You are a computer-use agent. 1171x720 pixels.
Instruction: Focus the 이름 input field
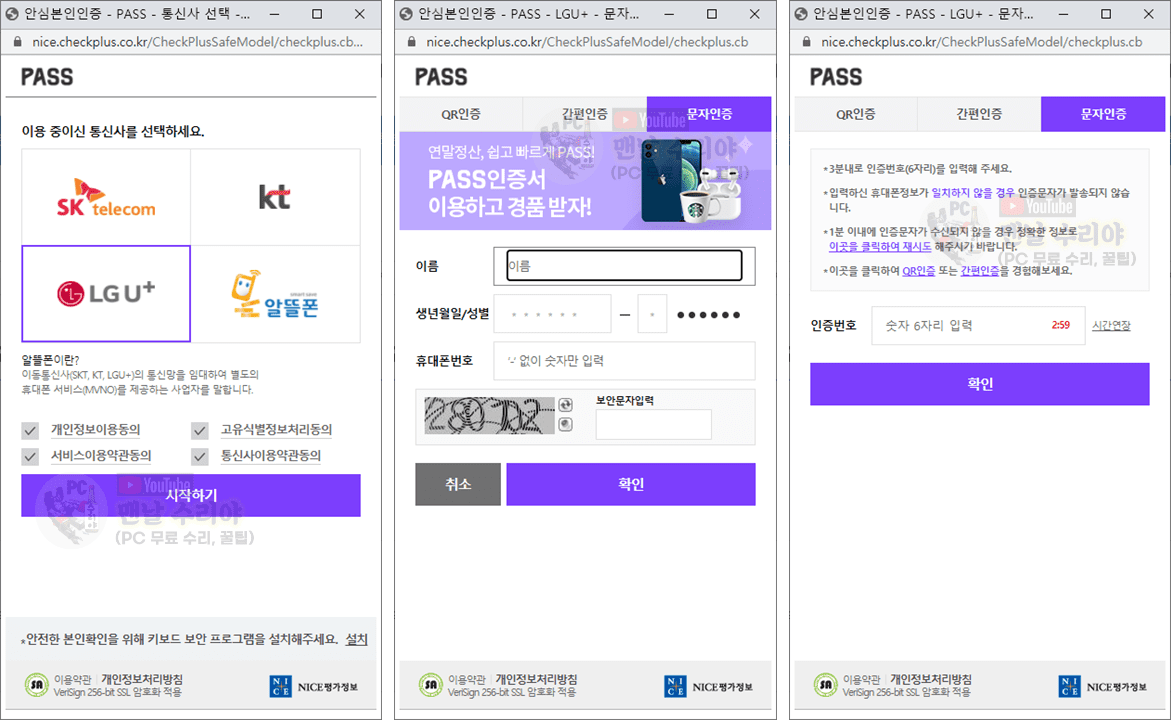[x=624, y=266]
